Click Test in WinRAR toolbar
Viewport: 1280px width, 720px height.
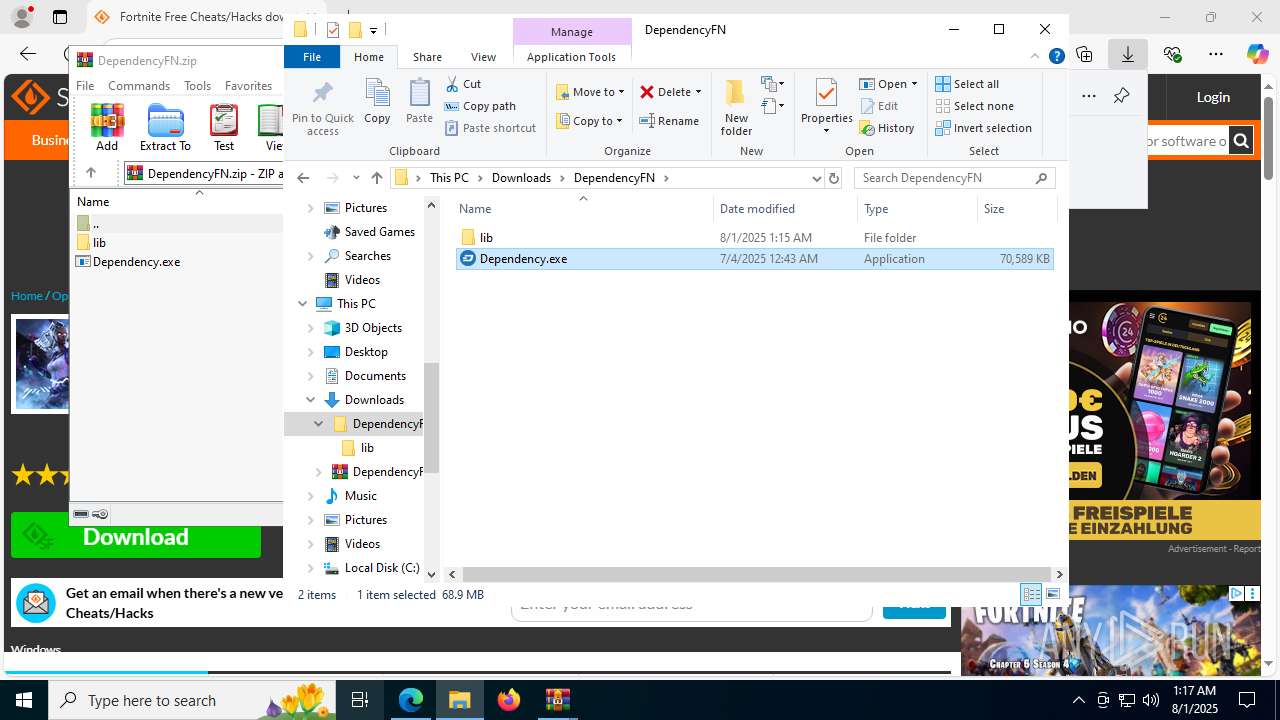(x=224, y=127)
